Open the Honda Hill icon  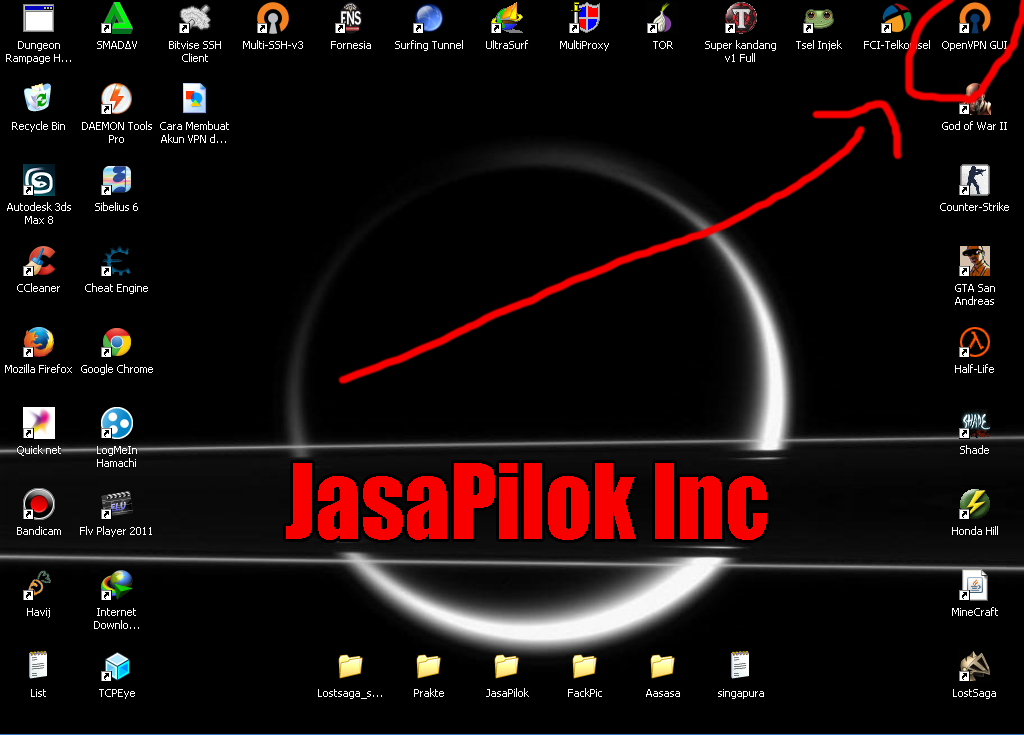pos(974,504)
